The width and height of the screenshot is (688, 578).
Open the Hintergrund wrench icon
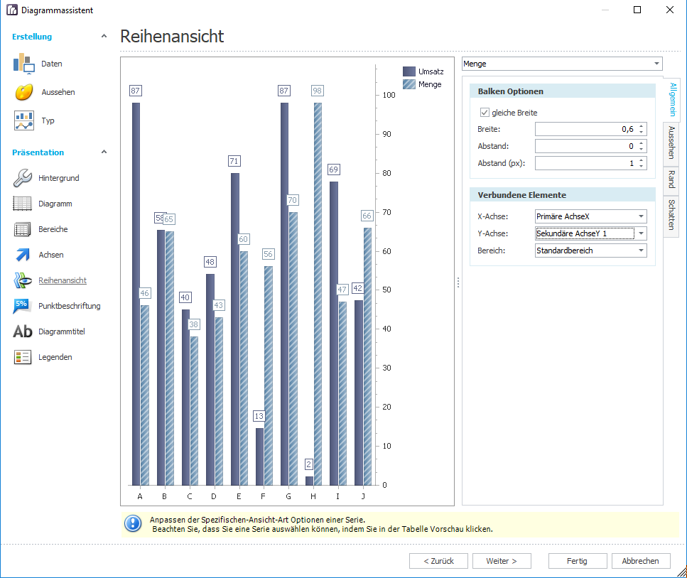coord(22,178)
